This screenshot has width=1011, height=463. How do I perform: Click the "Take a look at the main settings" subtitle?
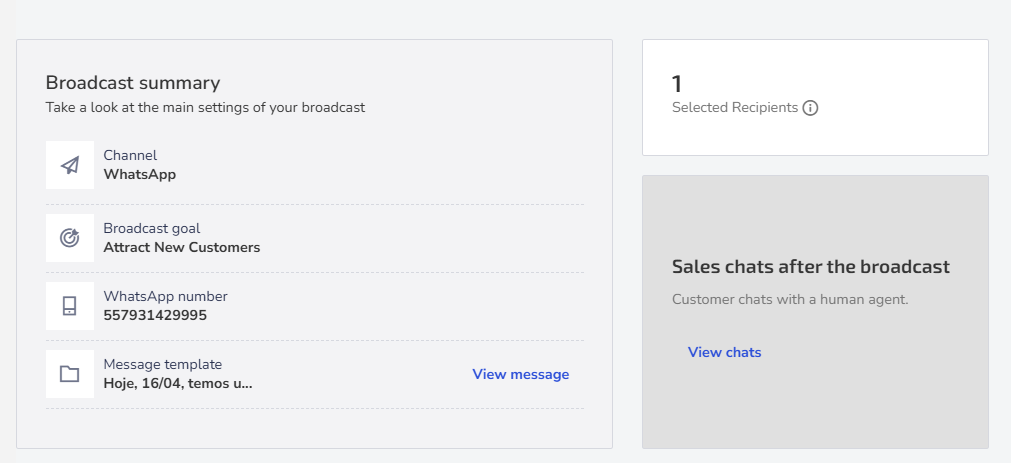click(205, 107)
